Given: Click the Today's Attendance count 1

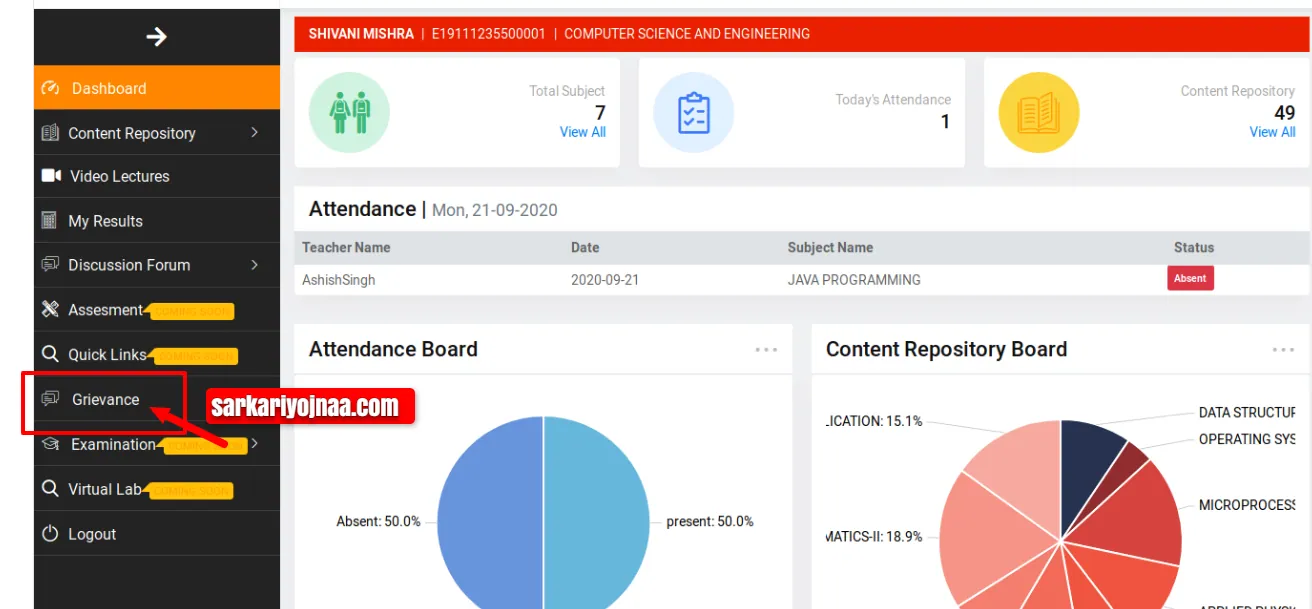Looking at the screenshot, I should (x=945, y=122).
